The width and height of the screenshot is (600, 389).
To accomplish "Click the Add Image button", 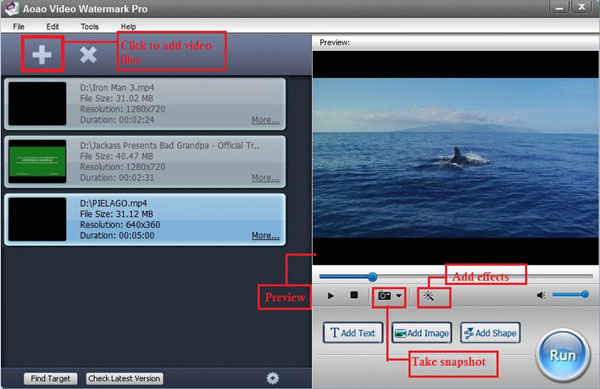I will pyautogui.click(x=422, y=333).
